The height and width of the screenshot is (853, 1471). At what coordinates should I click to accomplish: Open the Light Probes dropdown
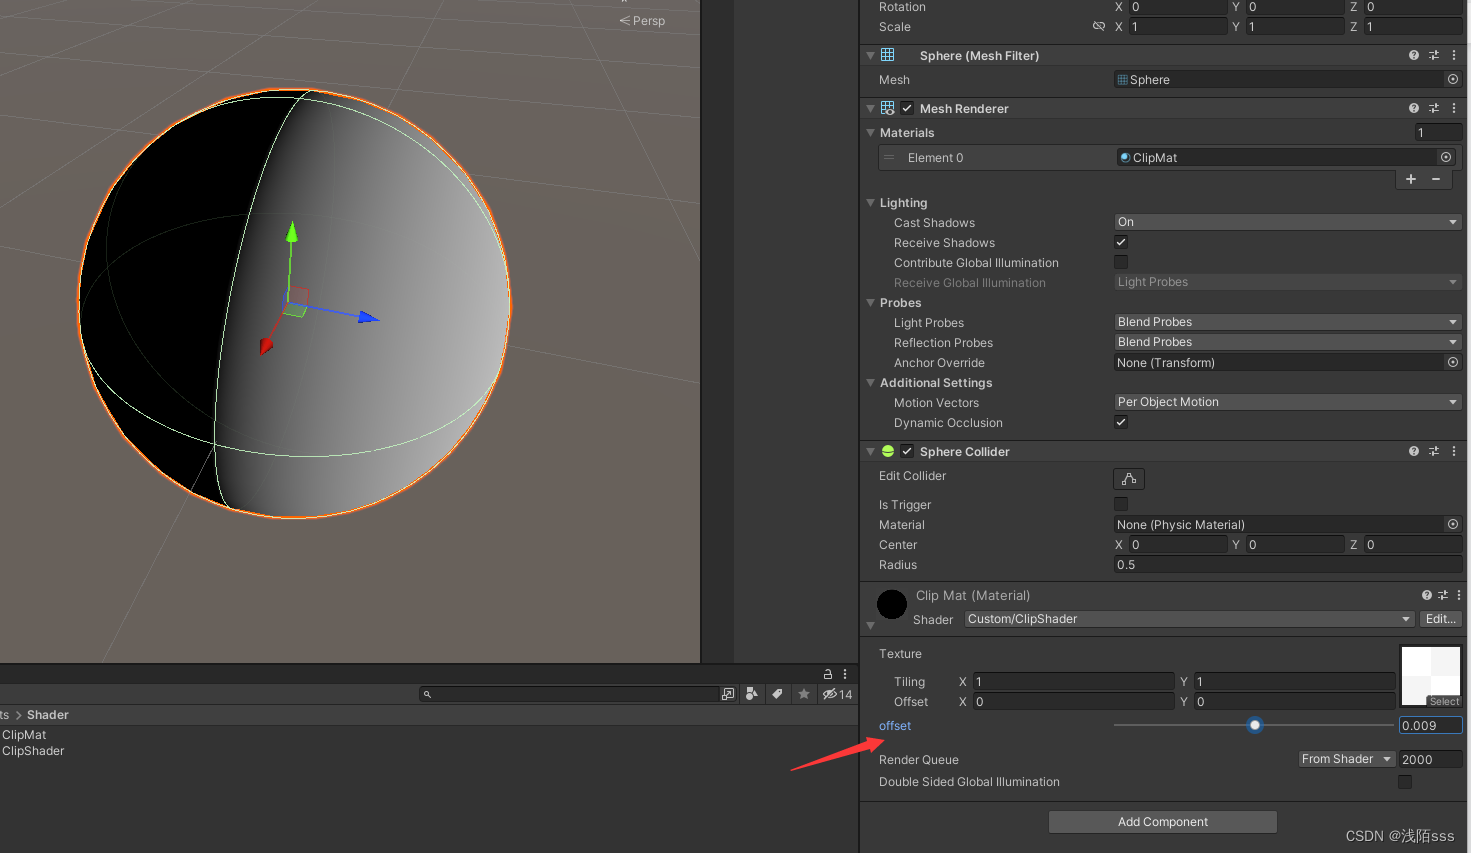click(1286, 321)
